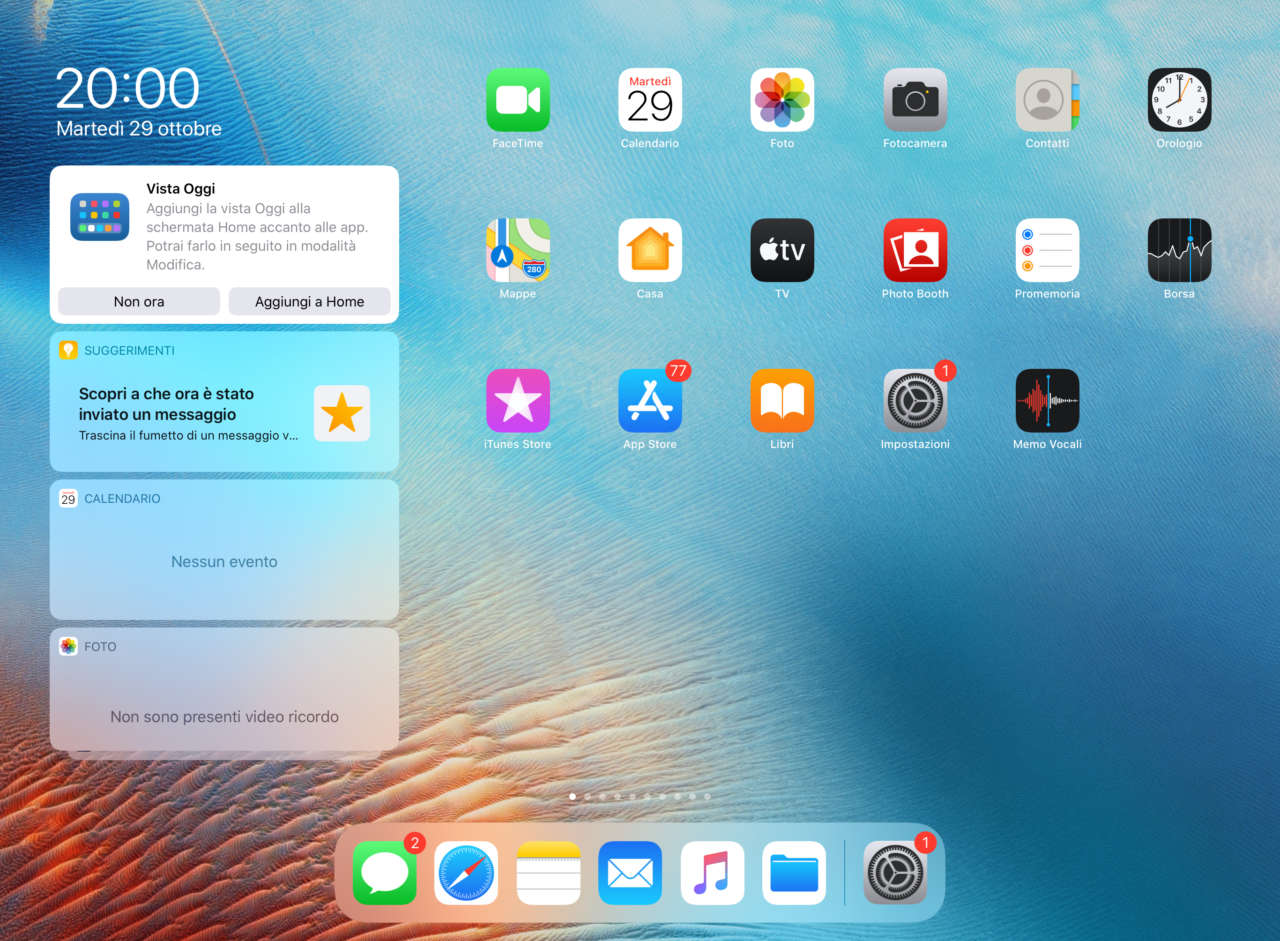Screen dimensions: 1280x941
Task: Tap the "Vista Oggi" title text
Action: point(181,189)
